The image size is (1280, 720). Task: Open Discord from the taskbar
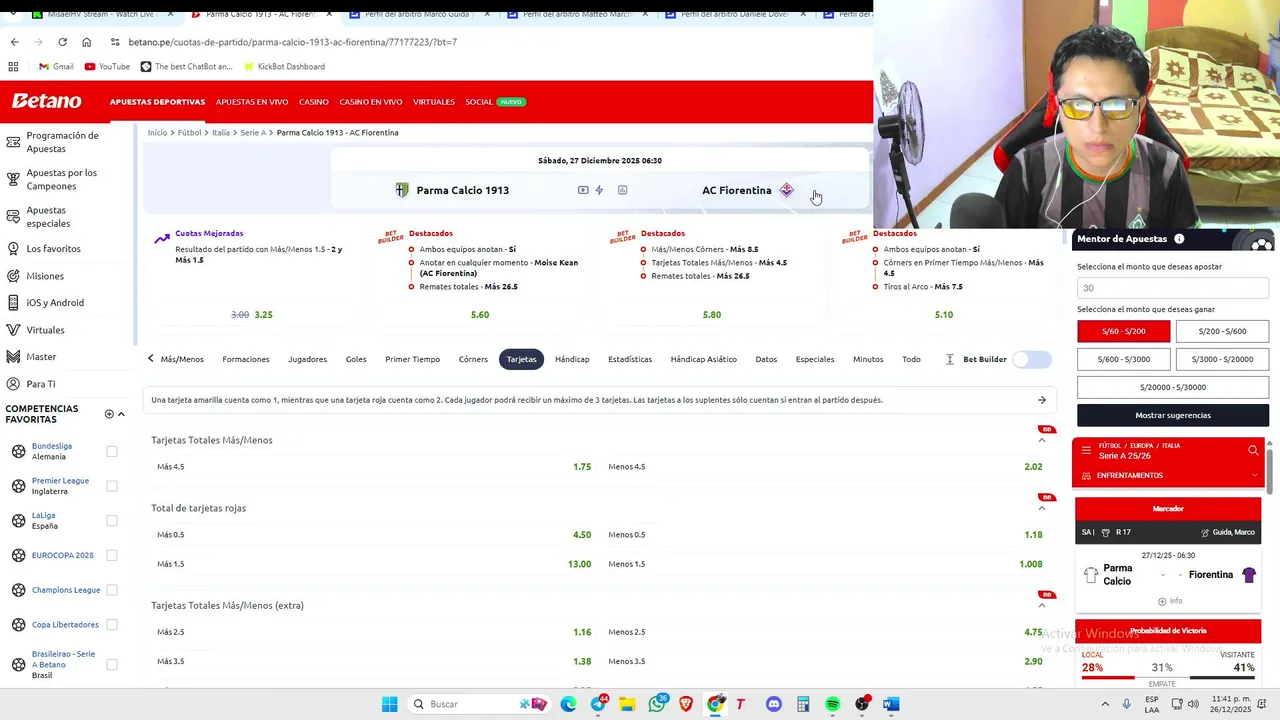coord(773,704)
